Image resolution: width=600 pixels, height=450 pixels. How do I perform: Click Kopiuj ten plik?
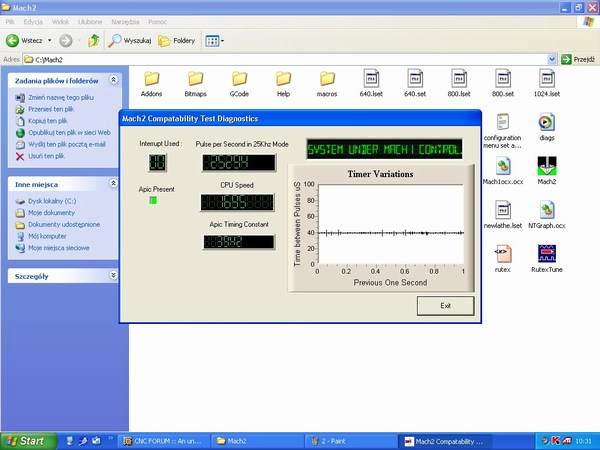[x=48, y=121]
